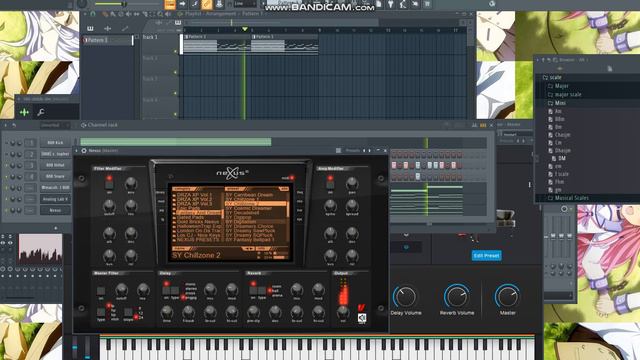Click the magnifier search icon in left panel
640x360 pixels.
[41, 112]
